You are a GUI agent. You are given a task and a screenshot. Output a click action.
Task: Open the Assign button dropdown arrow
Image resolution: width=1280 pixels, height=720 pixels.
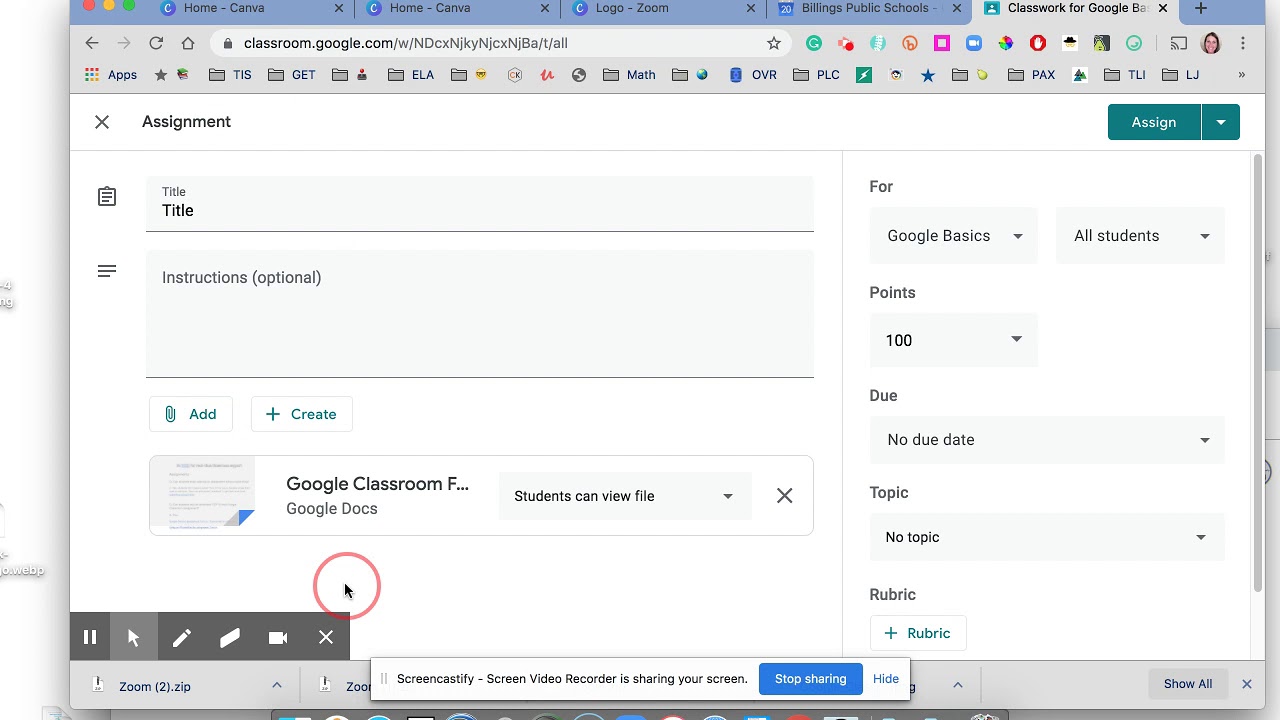click(1221, 122)
